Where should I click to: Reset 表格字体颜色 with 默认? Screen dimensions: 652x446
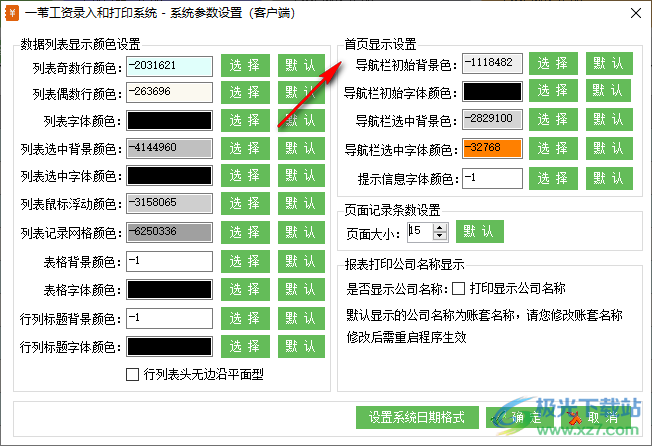coord(301,289)
